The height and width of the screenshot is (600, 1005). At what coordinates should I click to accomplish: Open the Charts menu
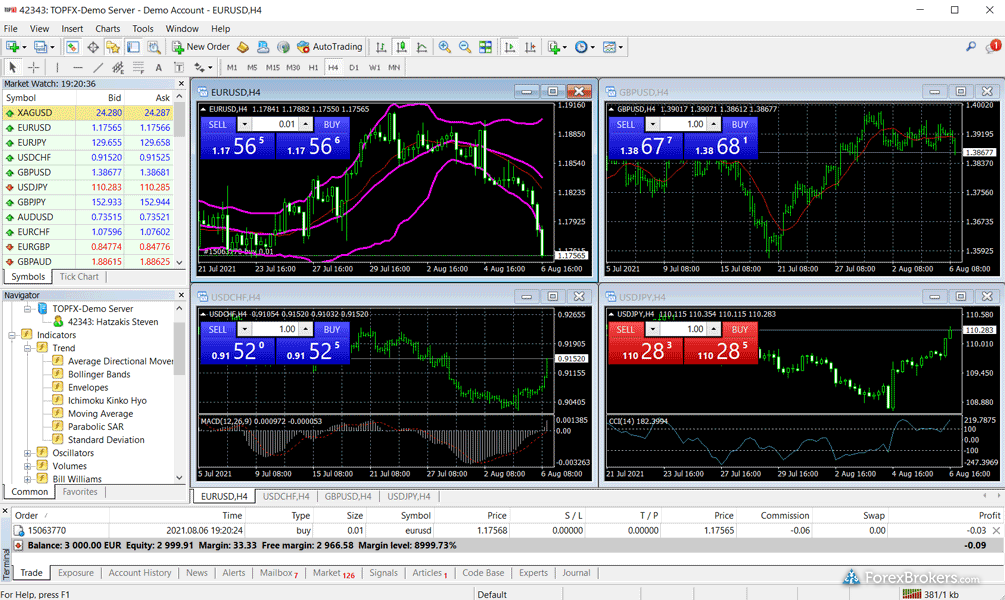point(108,29)
